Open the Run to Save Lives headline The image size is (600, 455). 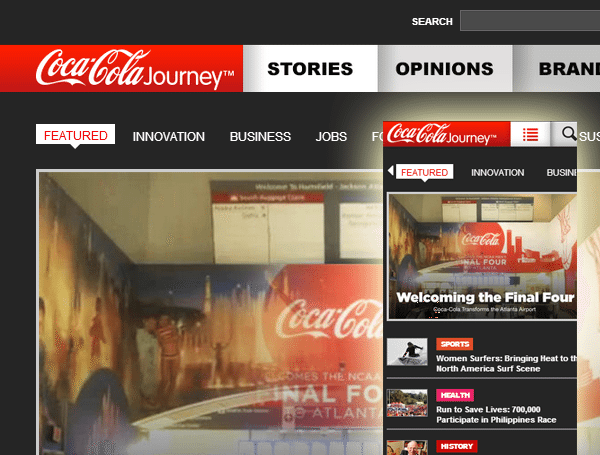[496, 414]
